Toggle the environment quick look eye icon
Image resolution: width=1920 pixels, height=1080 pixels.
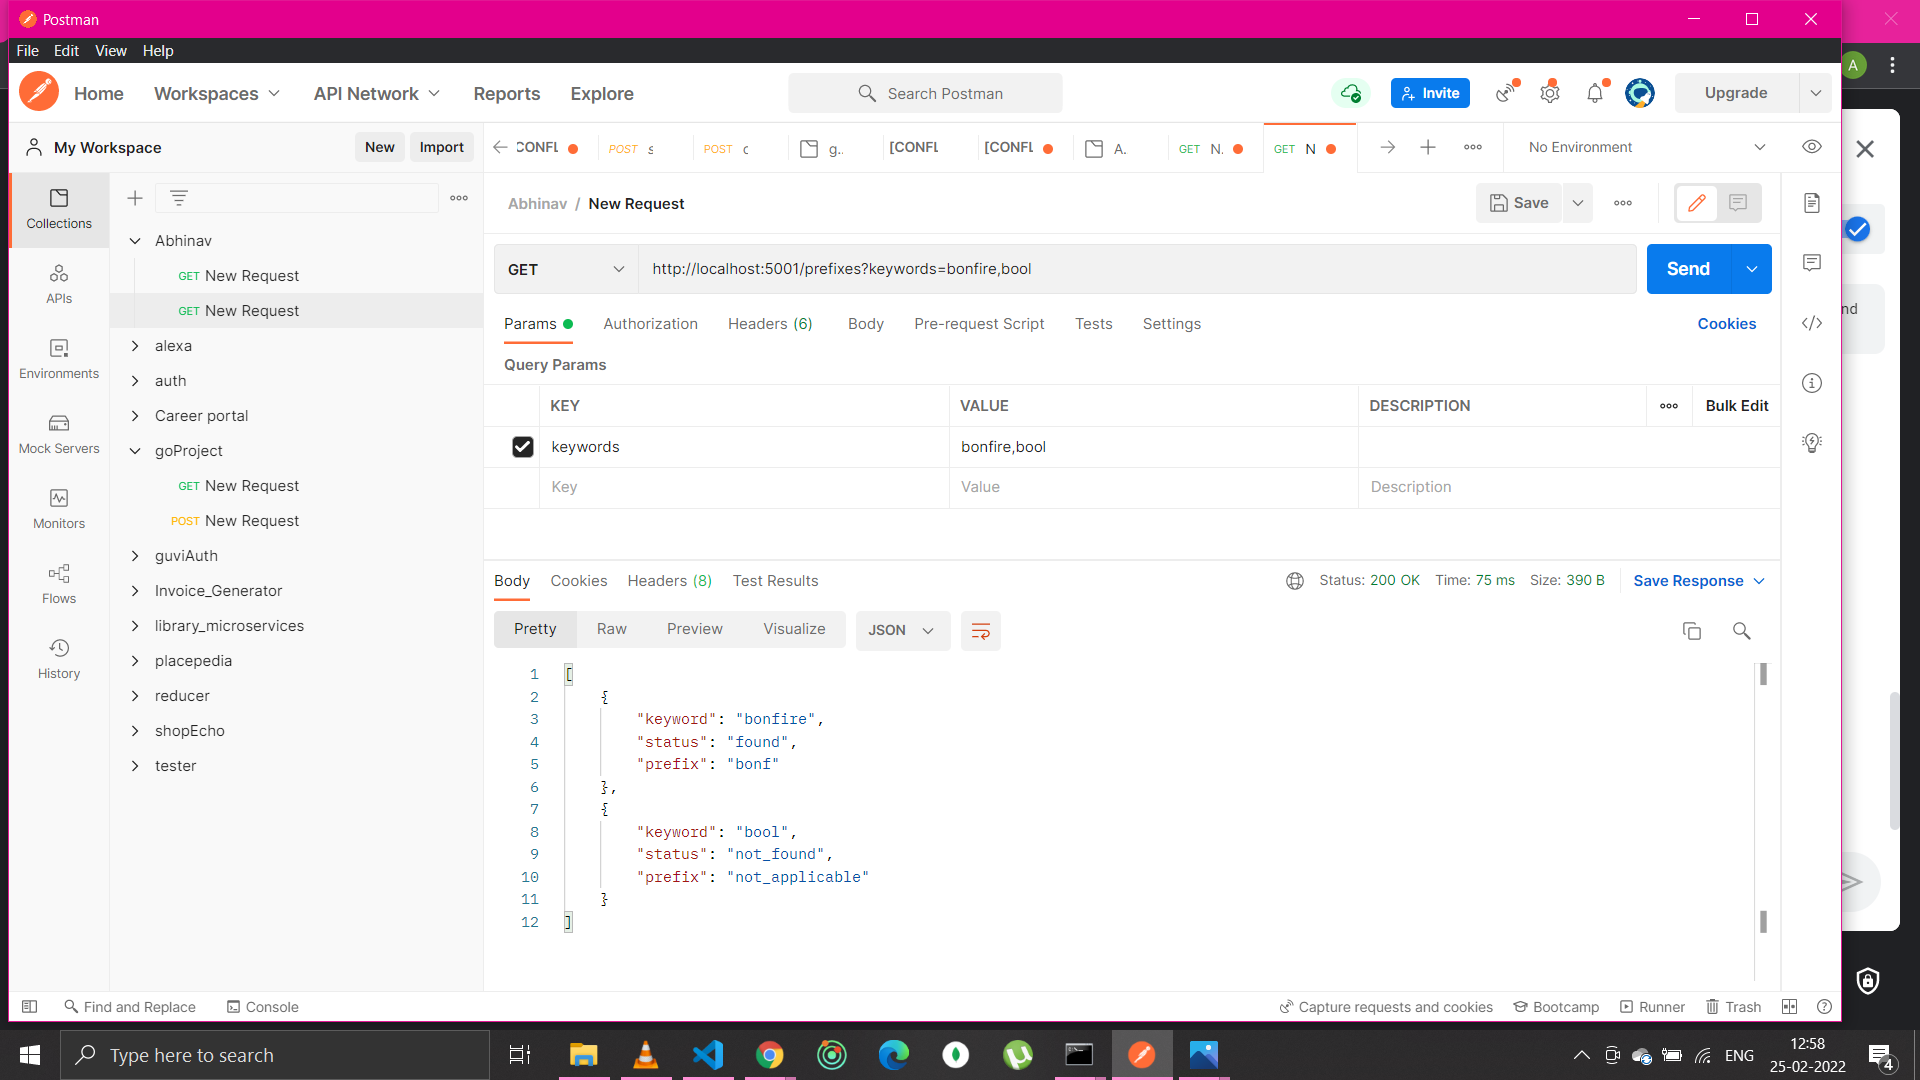click(1812, 147)
